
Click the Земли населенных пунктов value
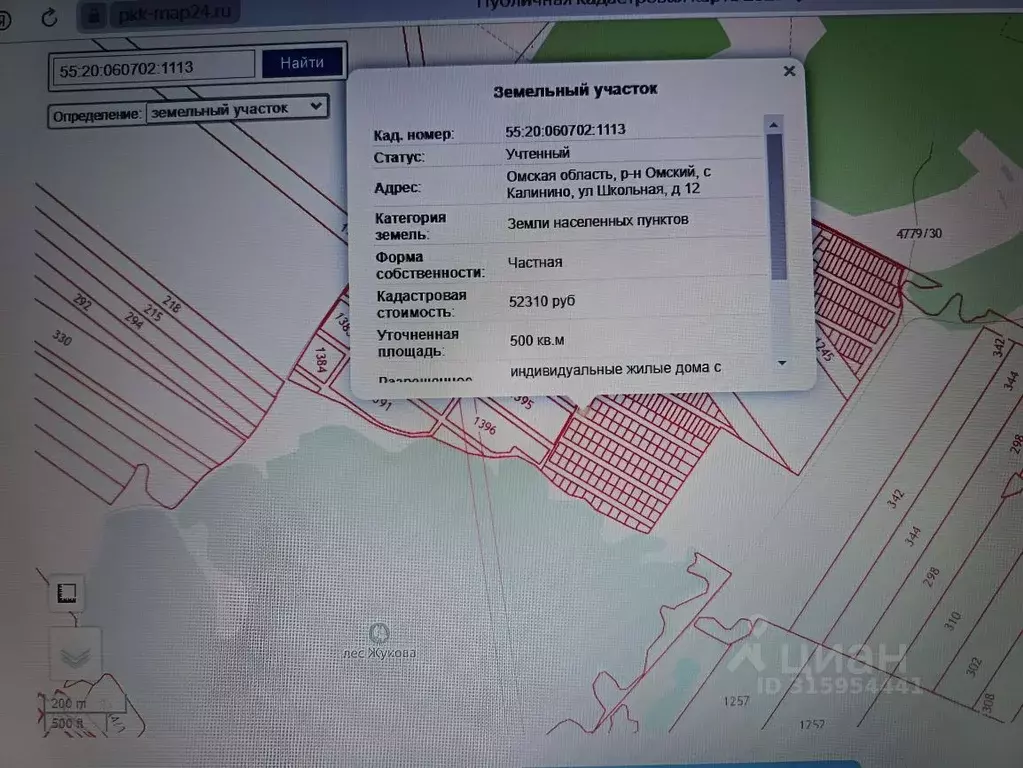(x=598, y=221)
